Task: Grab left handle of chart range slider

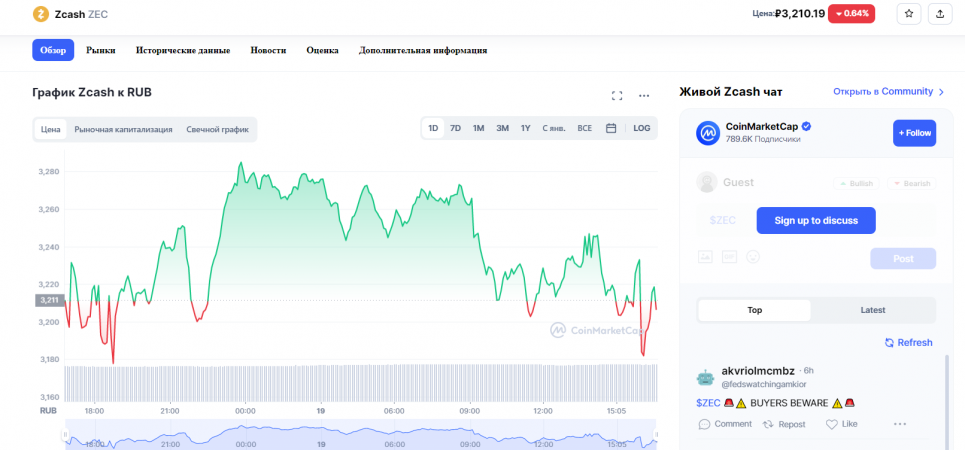Action: 65,435
